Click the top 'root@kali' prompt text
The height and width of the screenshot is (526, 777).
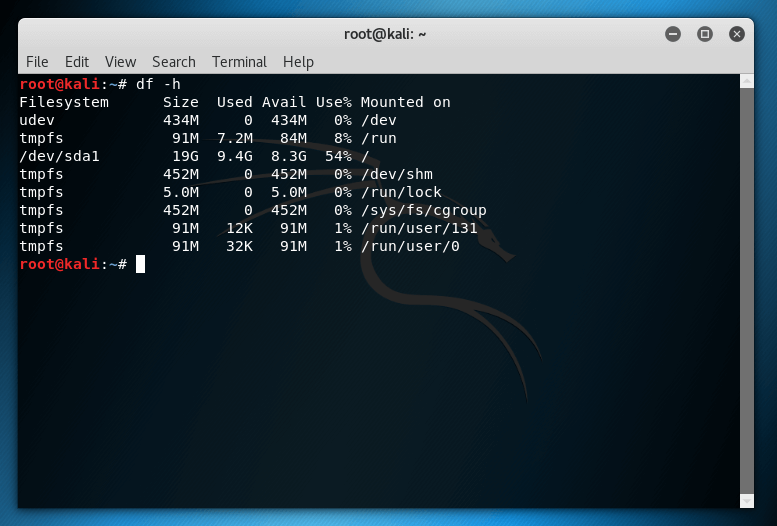point(59,84)
